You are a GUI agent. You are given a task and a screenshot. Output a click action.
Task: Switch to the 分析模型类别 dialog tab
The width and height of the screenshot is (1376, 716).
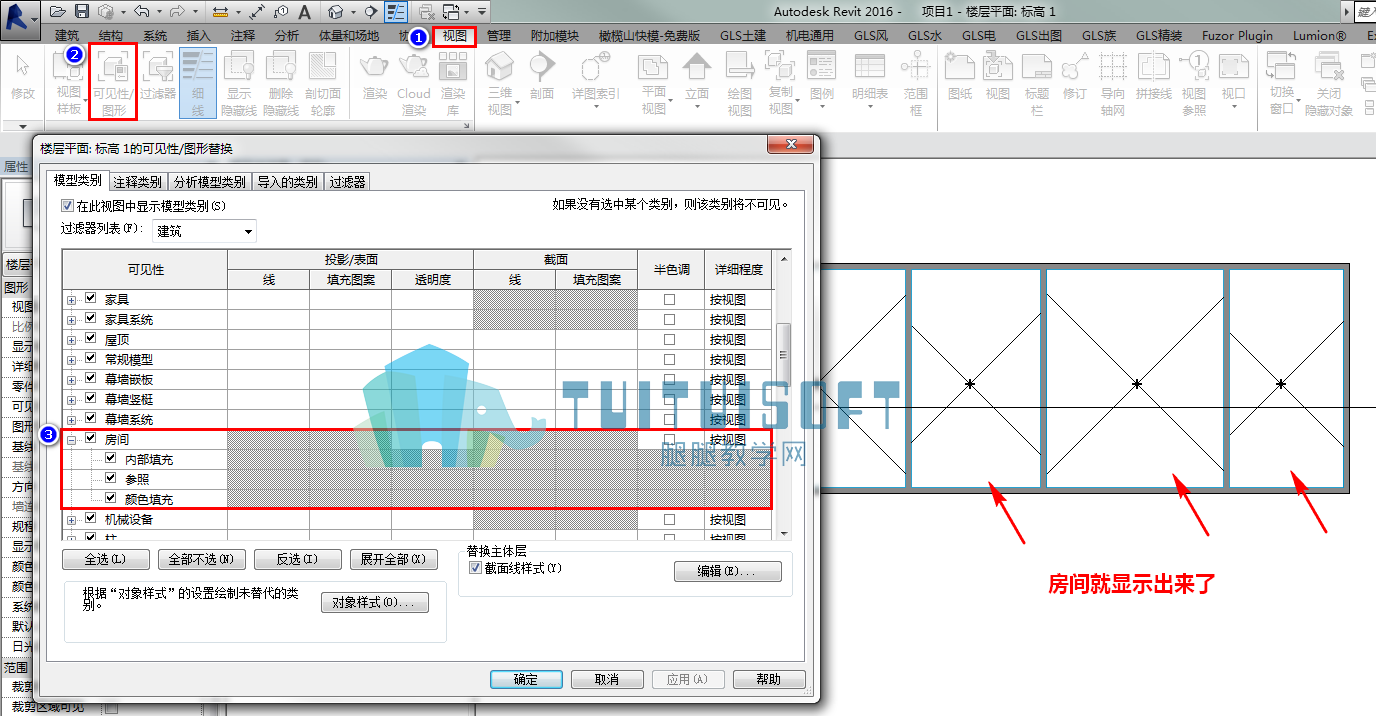pos(209,182)
